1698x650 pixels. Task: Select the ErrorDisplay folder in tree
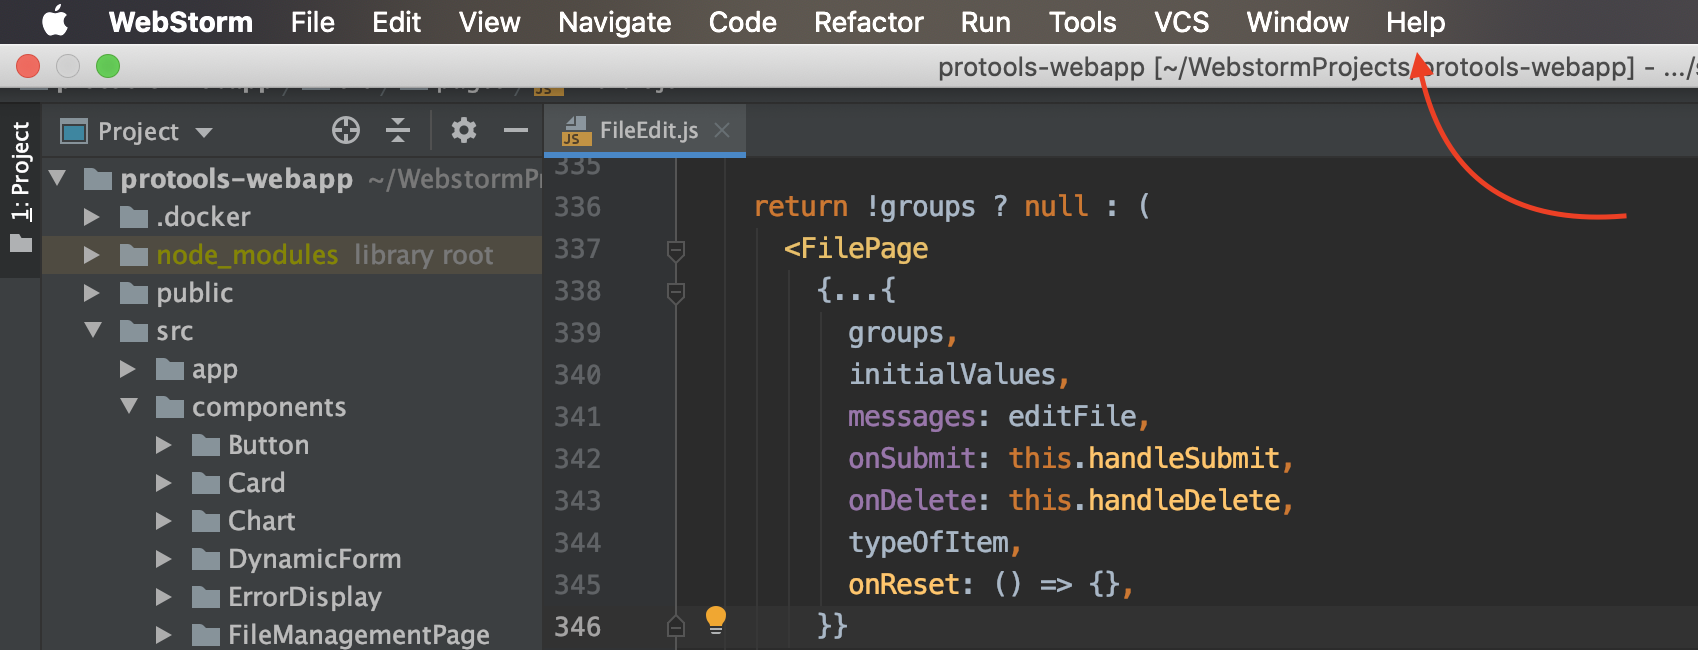point(304,597)
